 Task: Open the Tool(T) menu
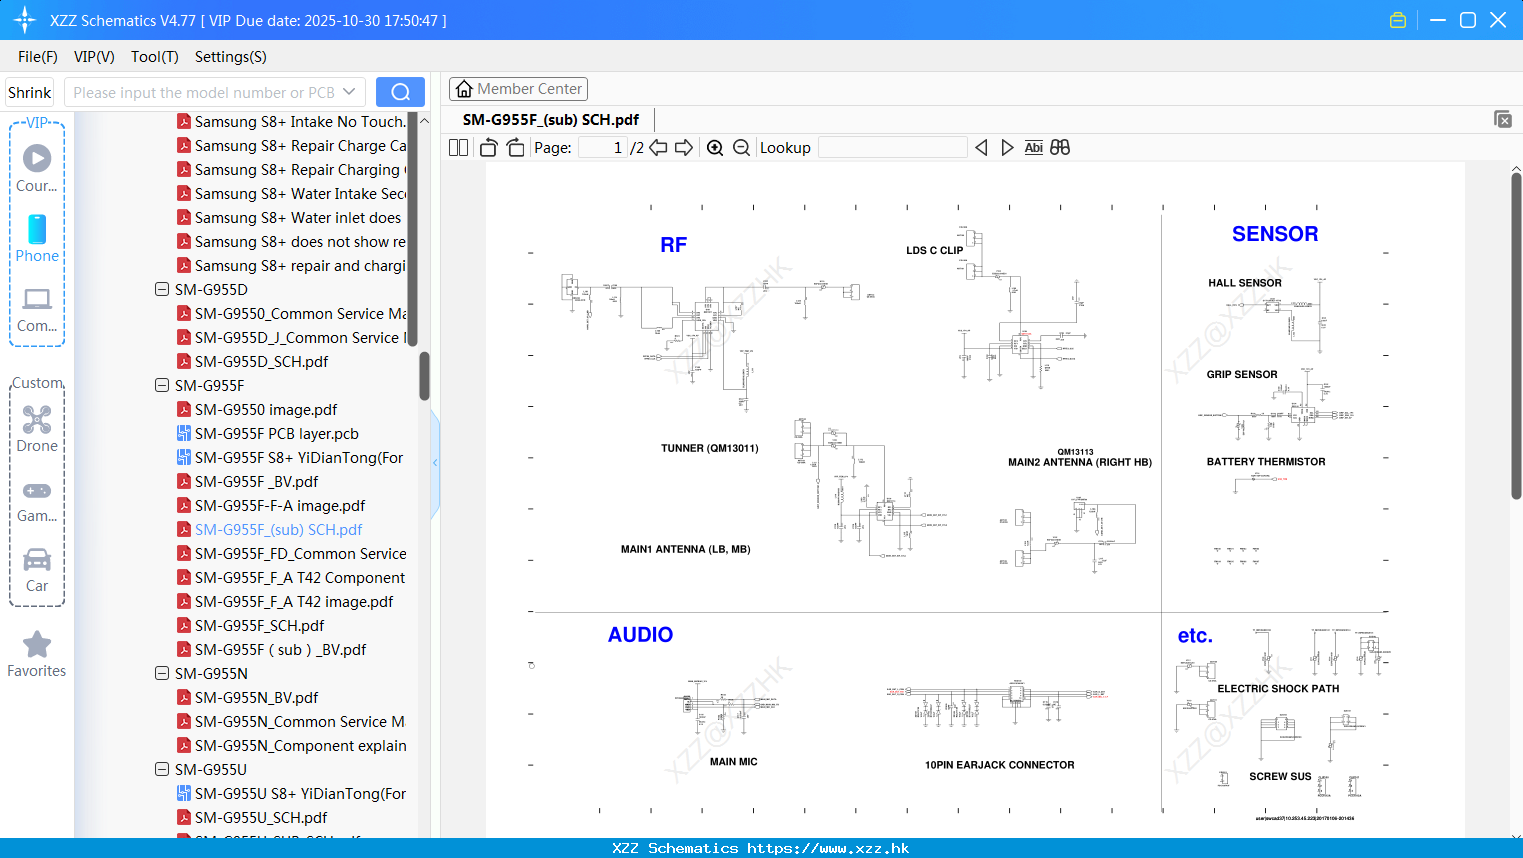coord(155,57)
